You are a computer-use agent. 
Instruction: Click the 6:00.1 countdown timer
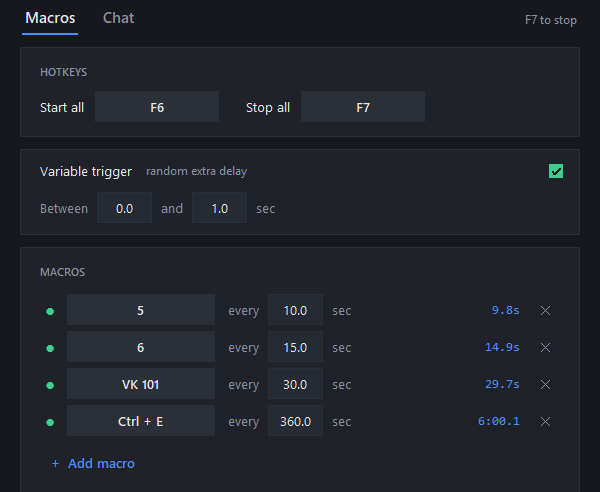point(499,421)
